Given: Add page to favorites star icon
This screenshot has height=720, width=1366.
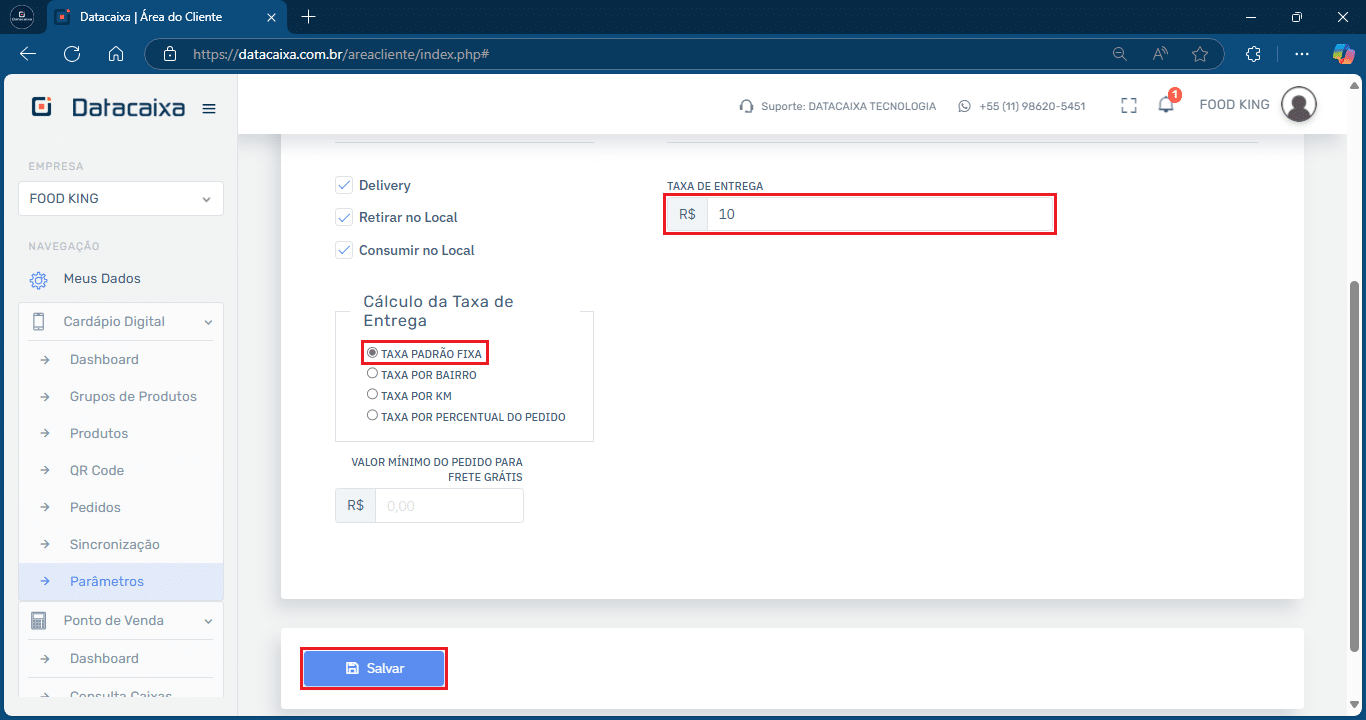Looking at the screenshot, I should tap(1200, 54).
